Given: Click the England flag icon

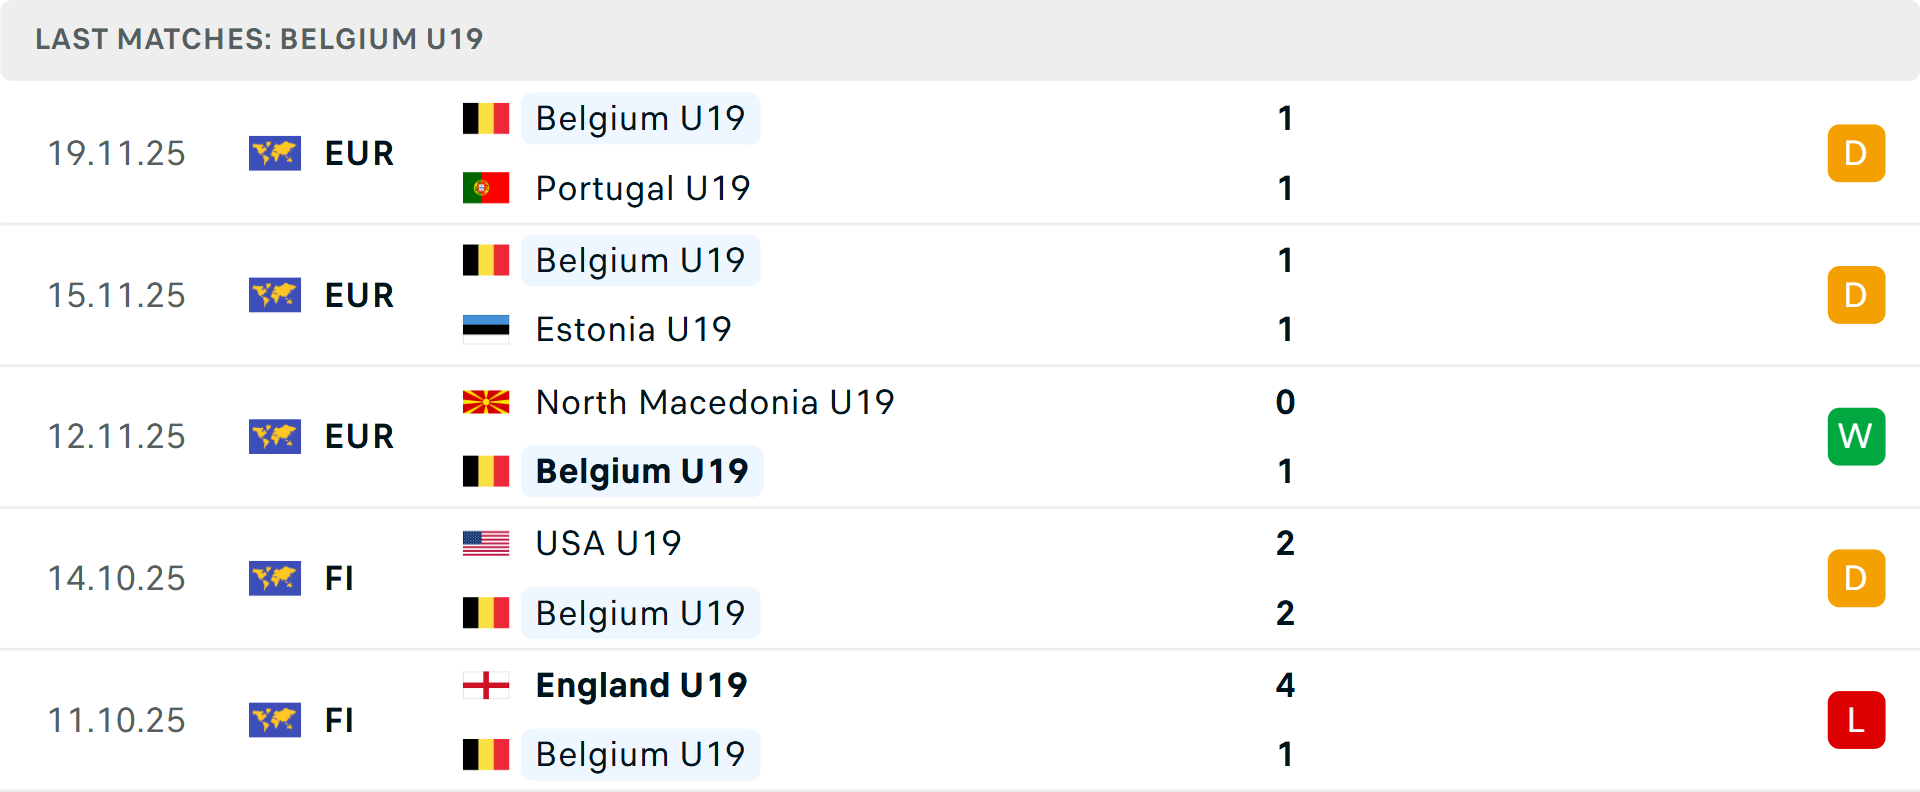Looking at the screenshot, I should point(486,685).
